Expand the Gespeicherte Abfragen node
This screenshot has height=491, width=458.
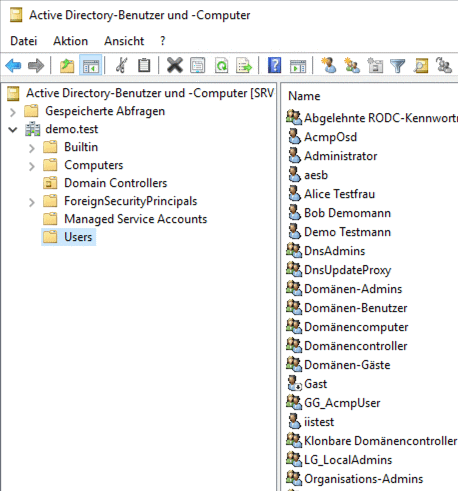coord(13,112)
